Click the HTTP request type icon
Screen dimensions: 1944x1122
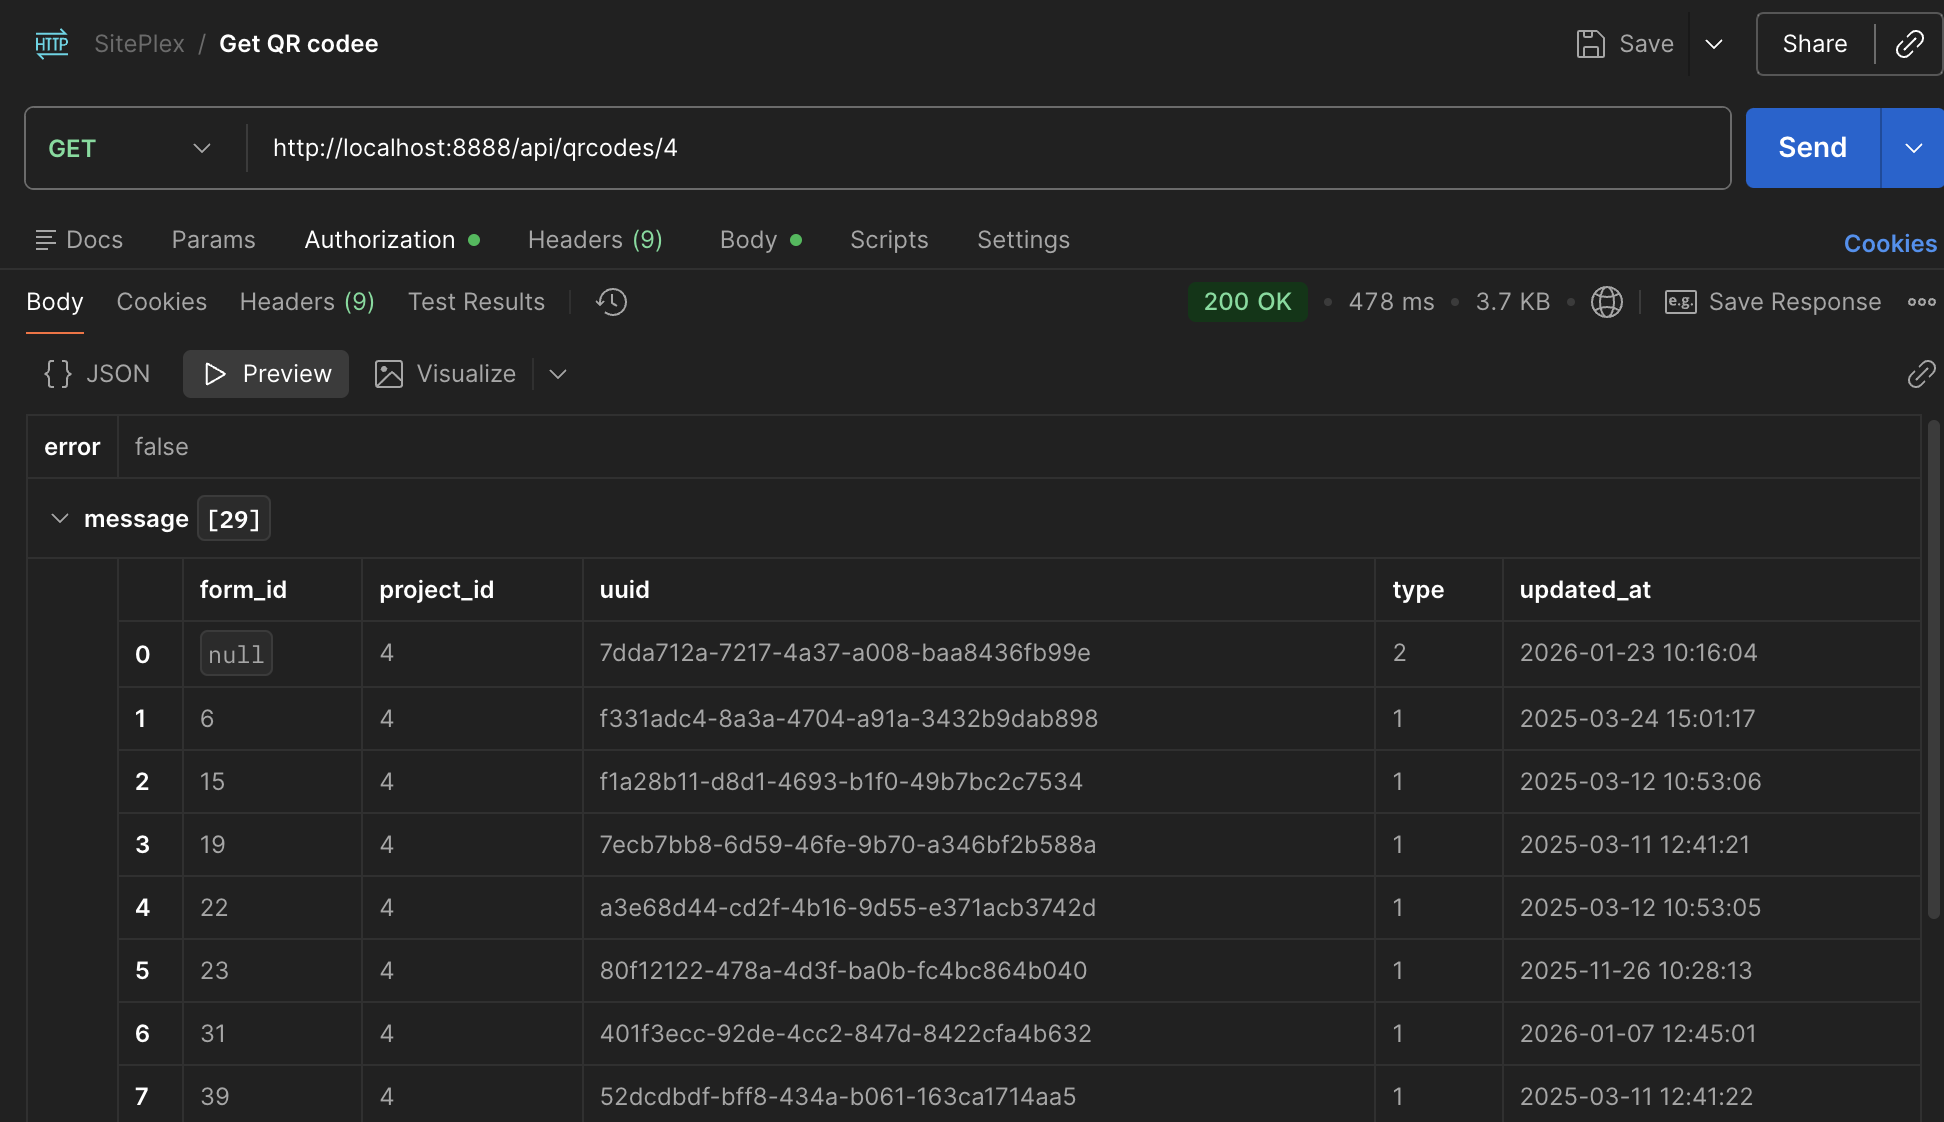coord(51,43)
